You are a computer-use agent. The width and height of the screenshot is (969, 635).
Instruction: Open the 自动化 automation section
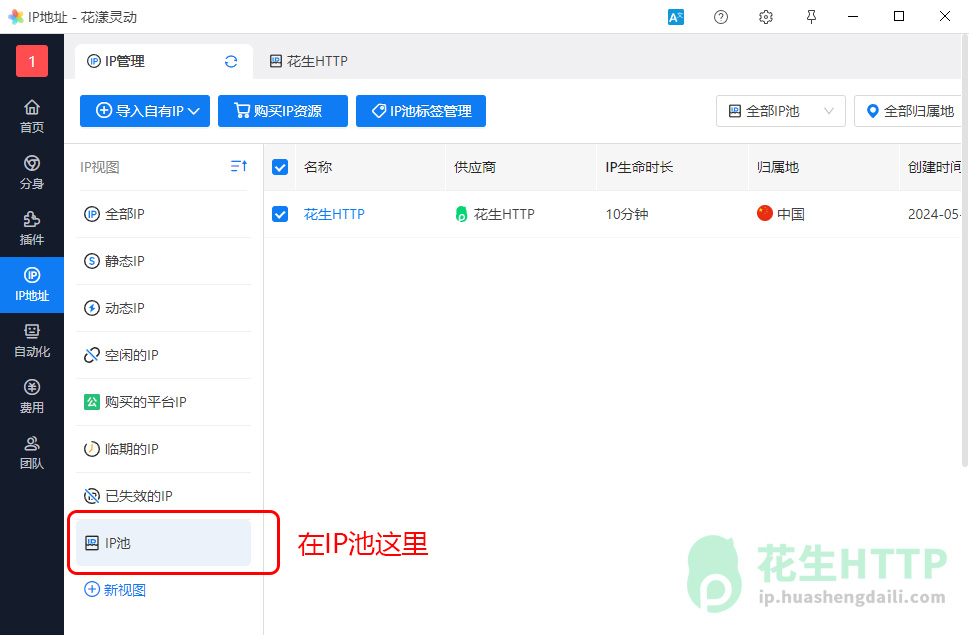[32, 341]
